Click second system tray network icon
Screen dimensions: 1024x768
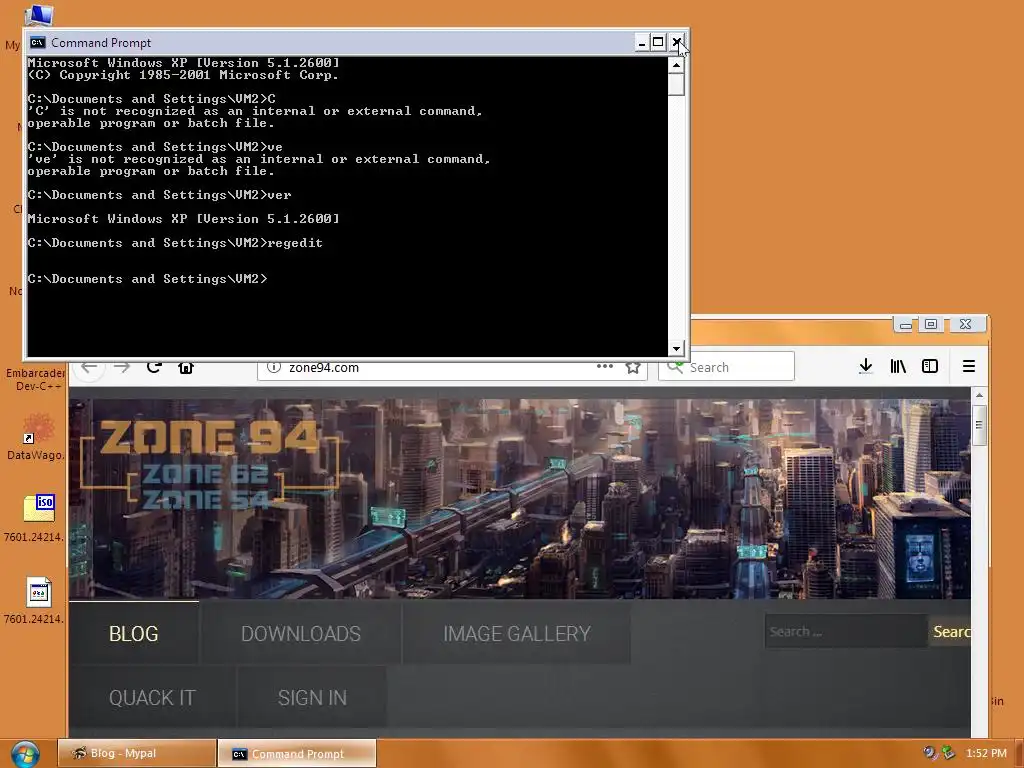pos(948,753)
